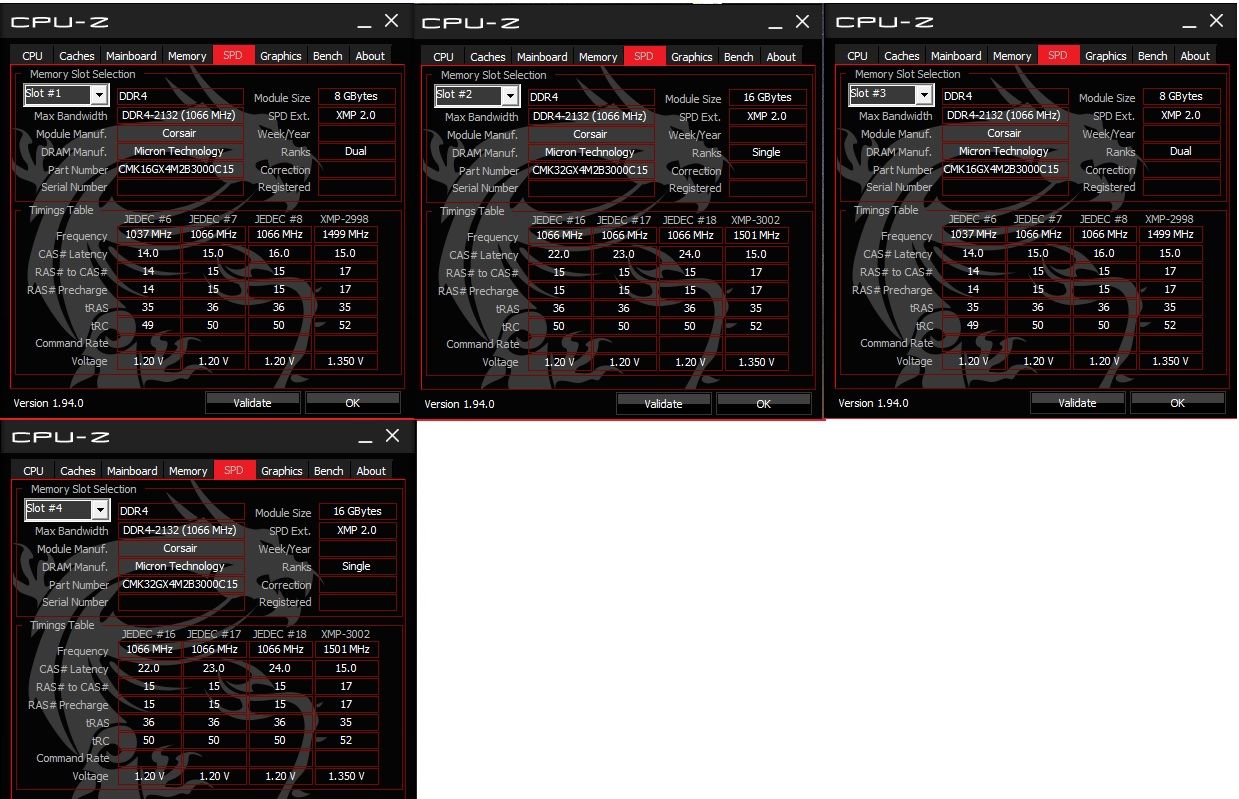Viewport: 1239px width, 799px height.
Task: Minimize the Slot #2 CPU-Z window
Action: pyautogui.click(x=774, y=23)
